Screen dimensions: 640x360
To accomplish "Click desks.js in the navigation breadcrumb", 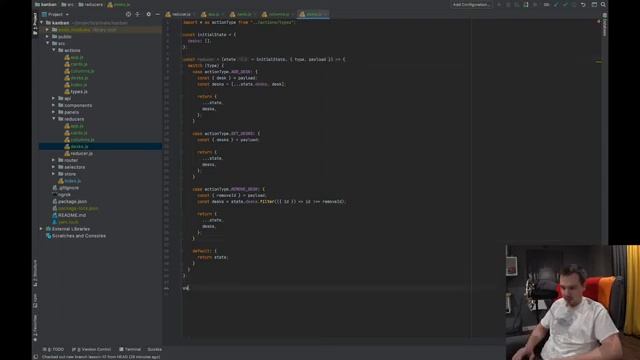I will click(x=118, y=4).
